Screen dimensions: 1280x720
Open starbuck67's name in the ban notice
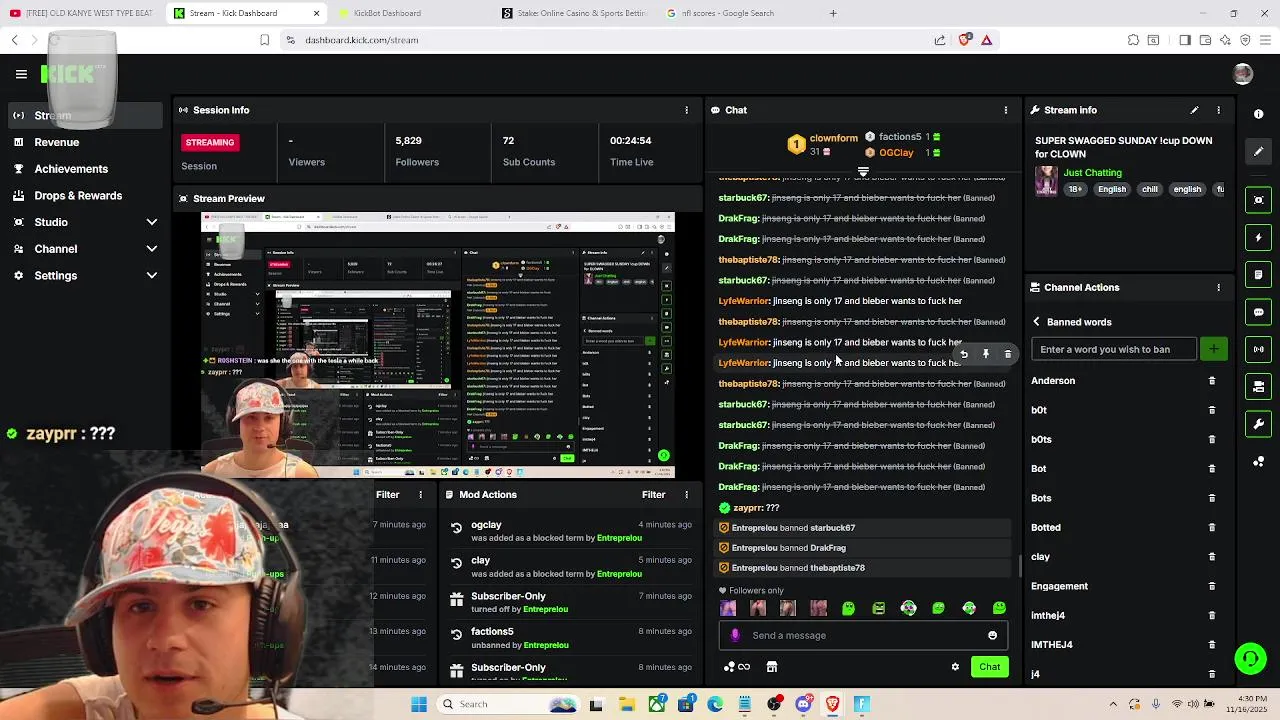point(832,528)
